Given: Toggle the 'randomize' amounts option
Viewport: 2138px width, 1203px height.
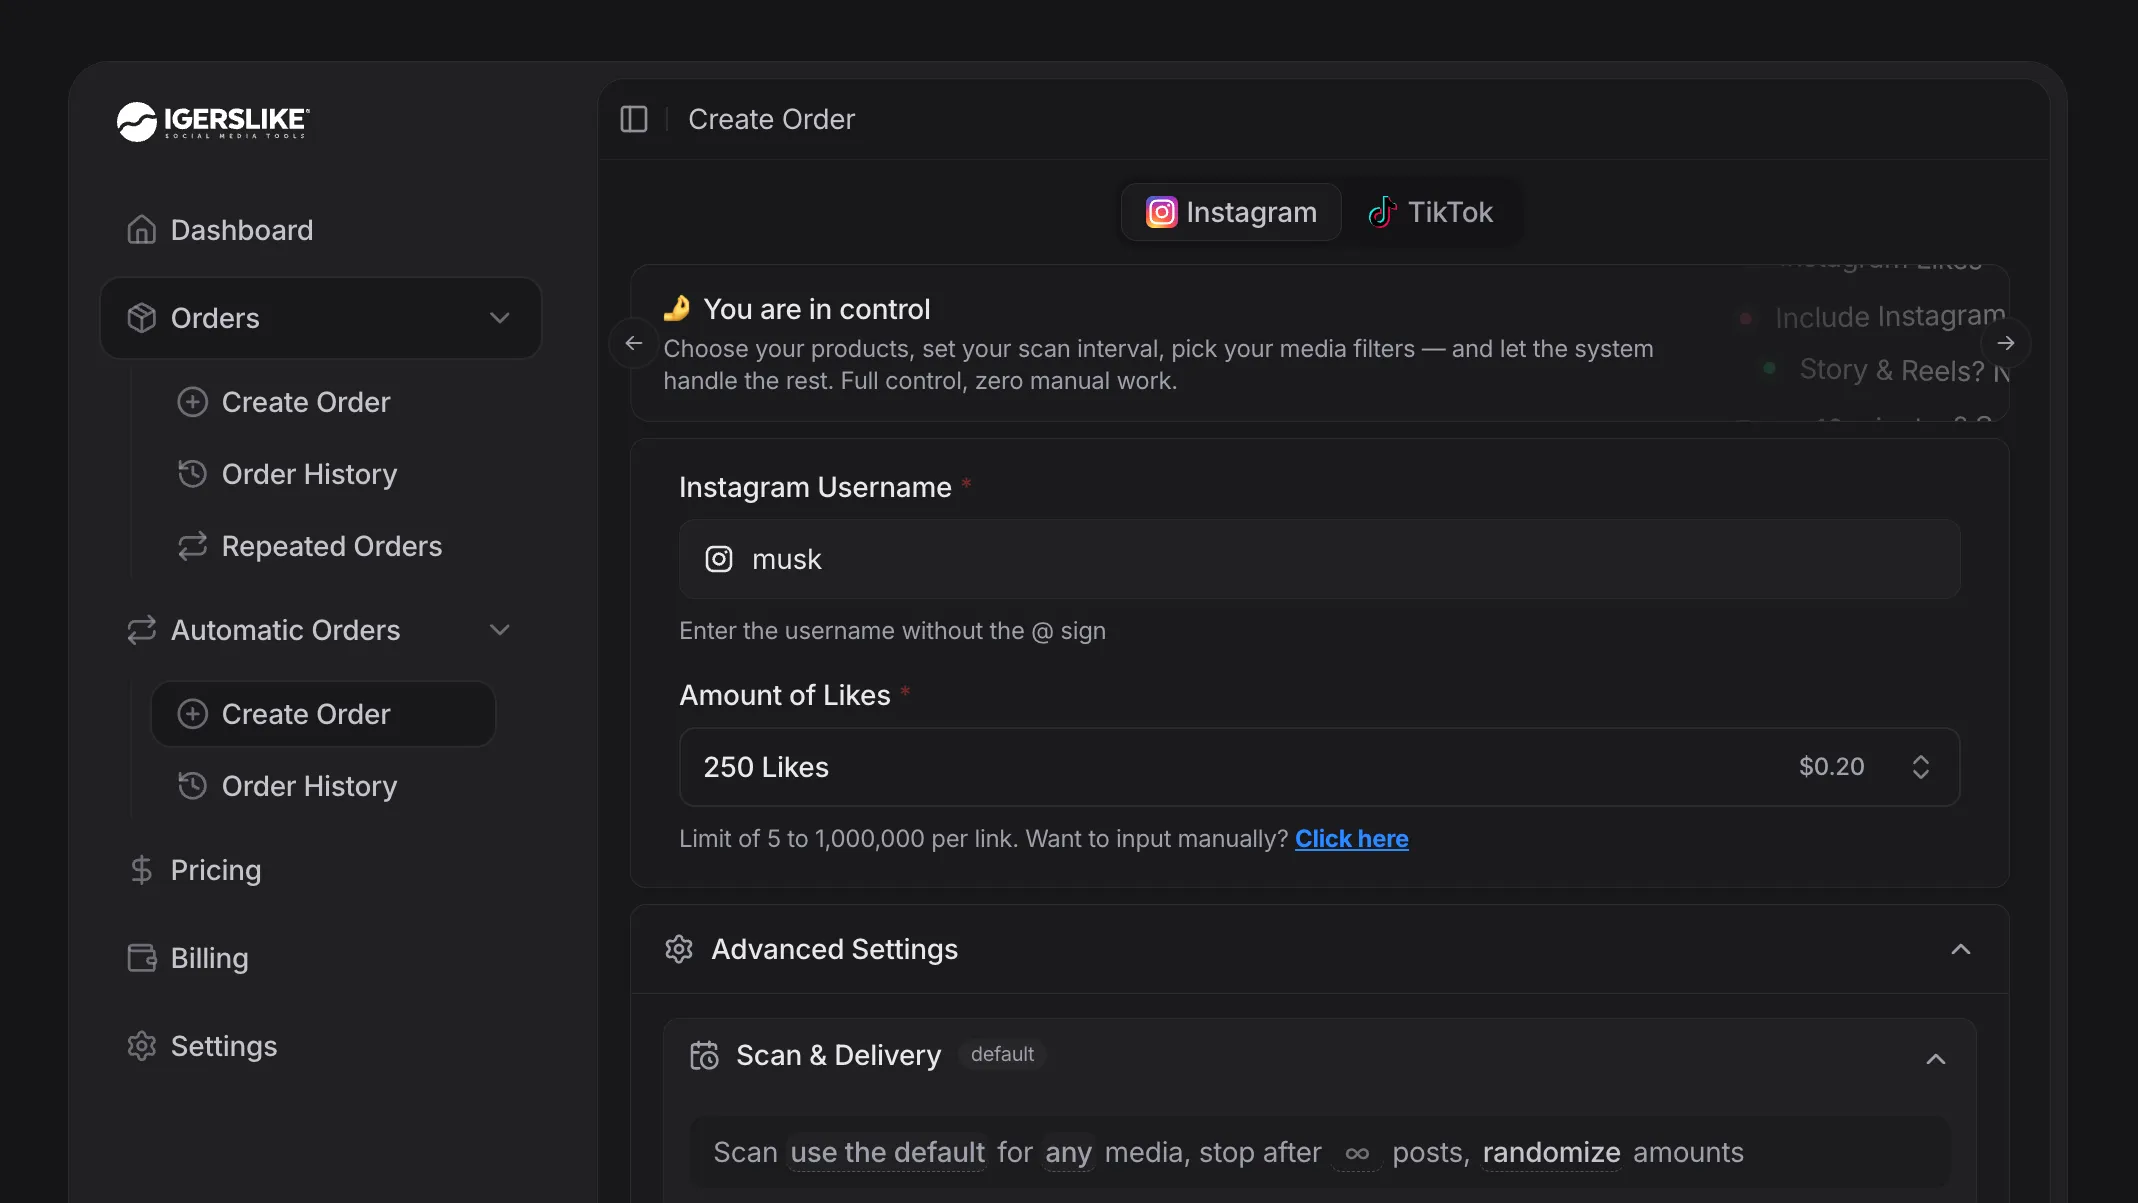Looking at the screenshot, I should 1551,1152.
